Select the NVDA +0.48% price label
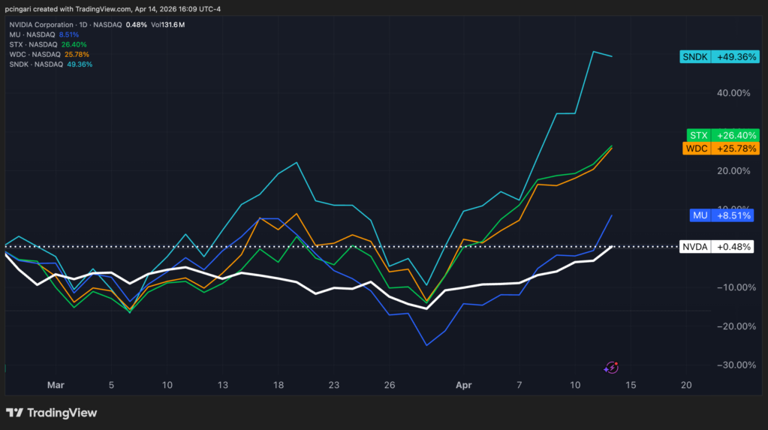The height and width of the screenshot is (430, 768). click(716, 247)
